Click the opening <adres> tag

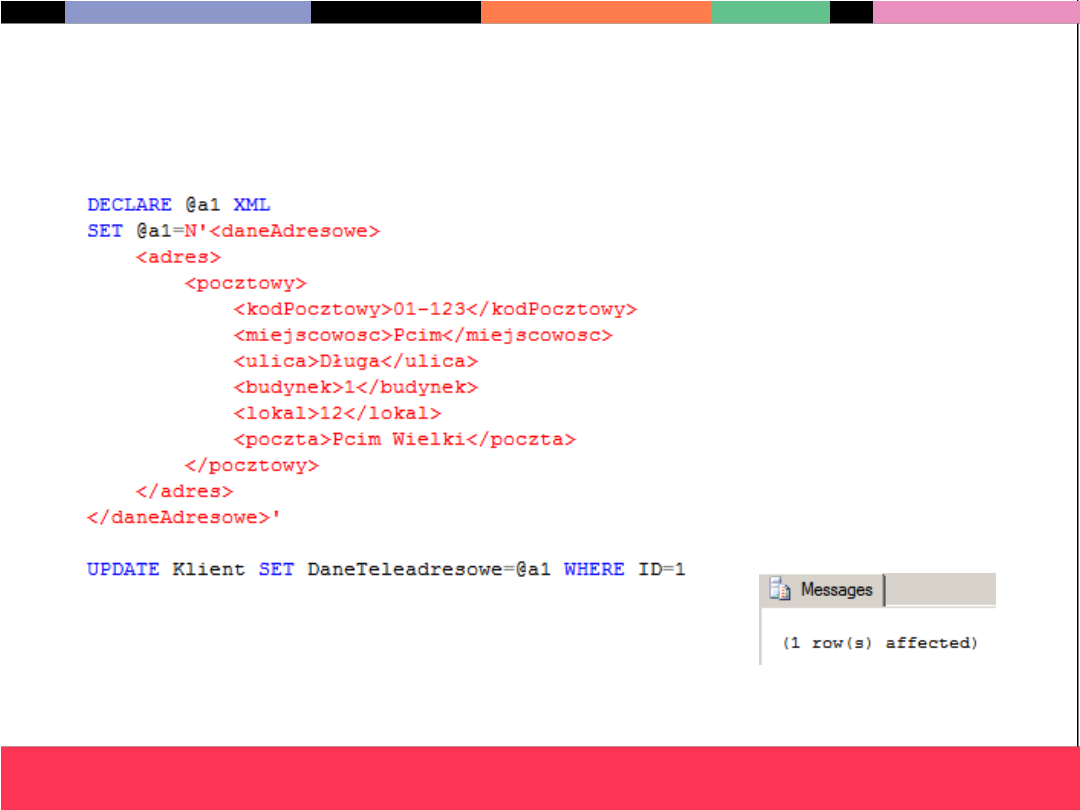pyautogui.click(x=178, y=257)
